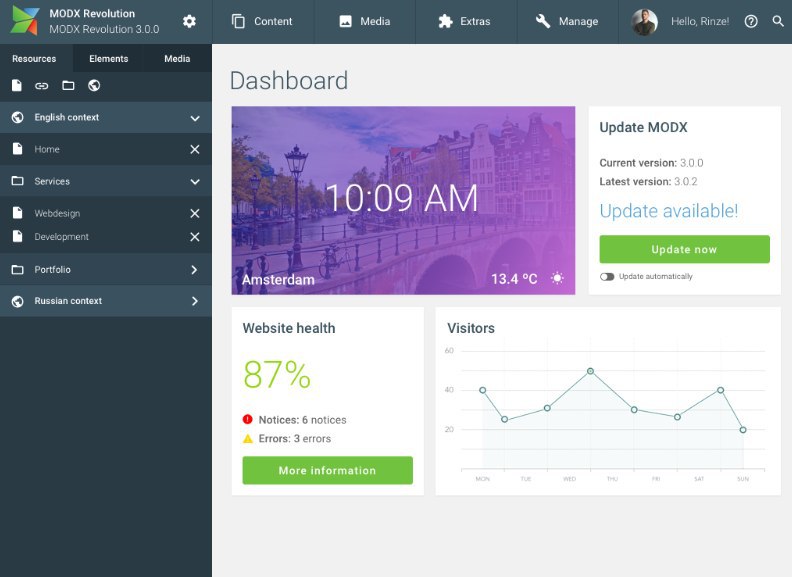
Task: Click the Amsterdam clock weather widget
Action: [403, 201]
